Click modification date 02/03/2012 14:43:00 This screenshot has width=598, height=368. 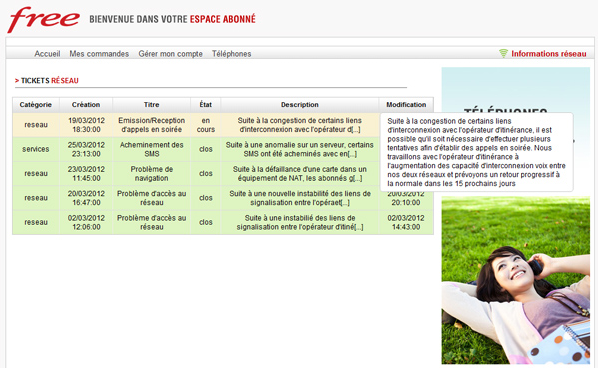coord(406,222)
